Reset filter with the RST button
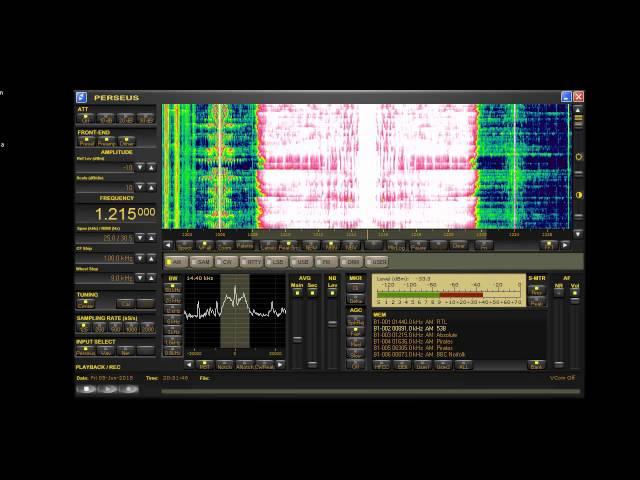 204,365
